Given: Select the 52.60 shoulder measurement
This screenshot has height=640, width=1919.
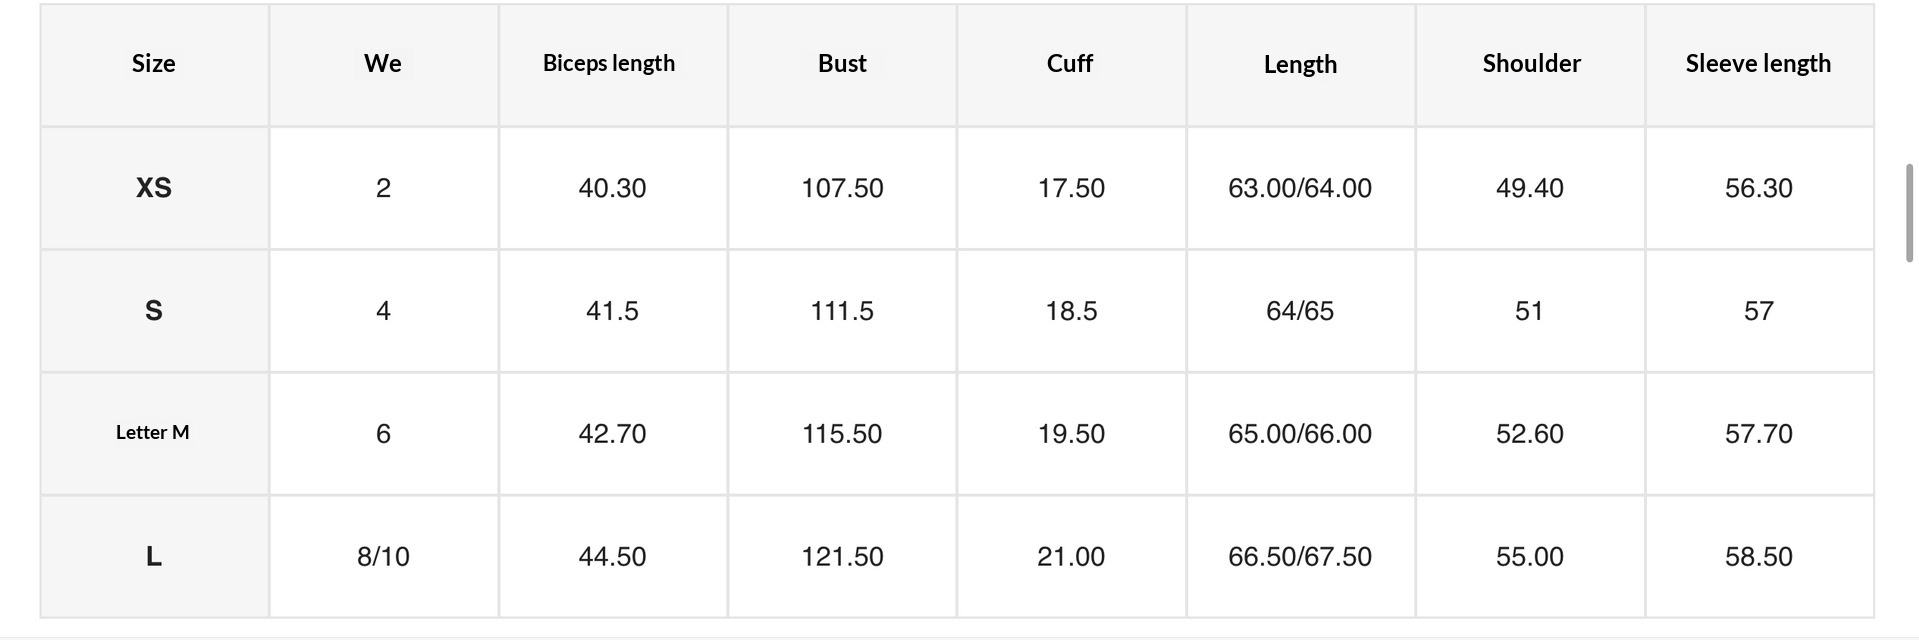Looking at the screenshot, I should 1530,434.
